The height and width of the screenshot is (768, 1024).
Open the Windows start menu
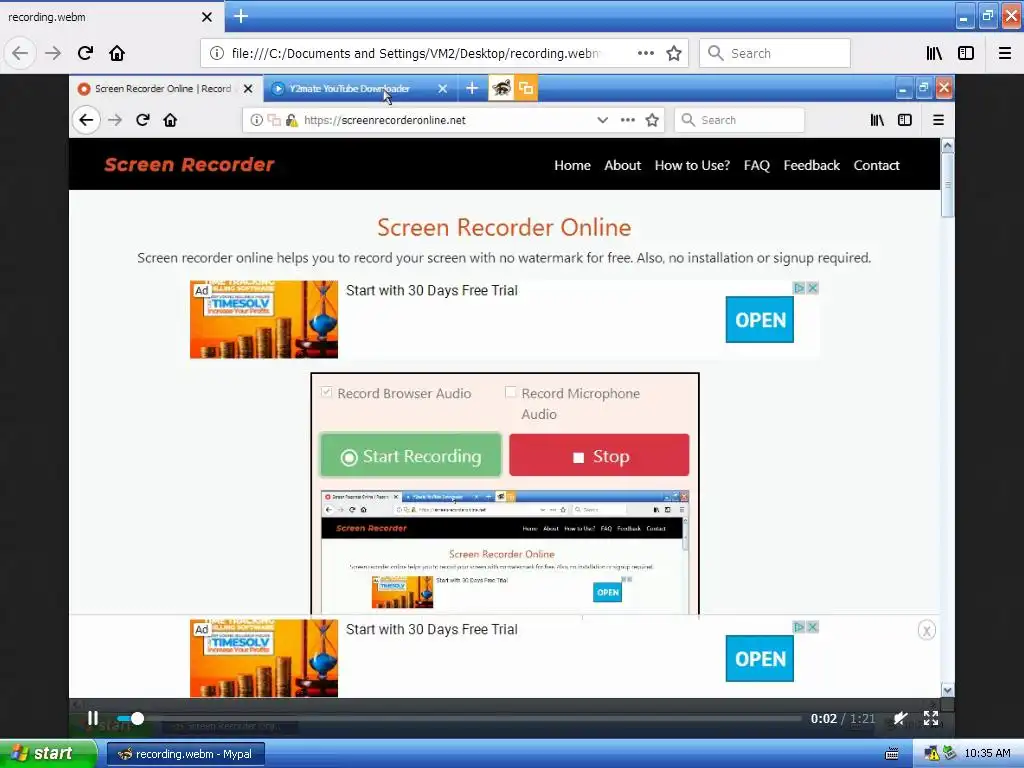47,753
